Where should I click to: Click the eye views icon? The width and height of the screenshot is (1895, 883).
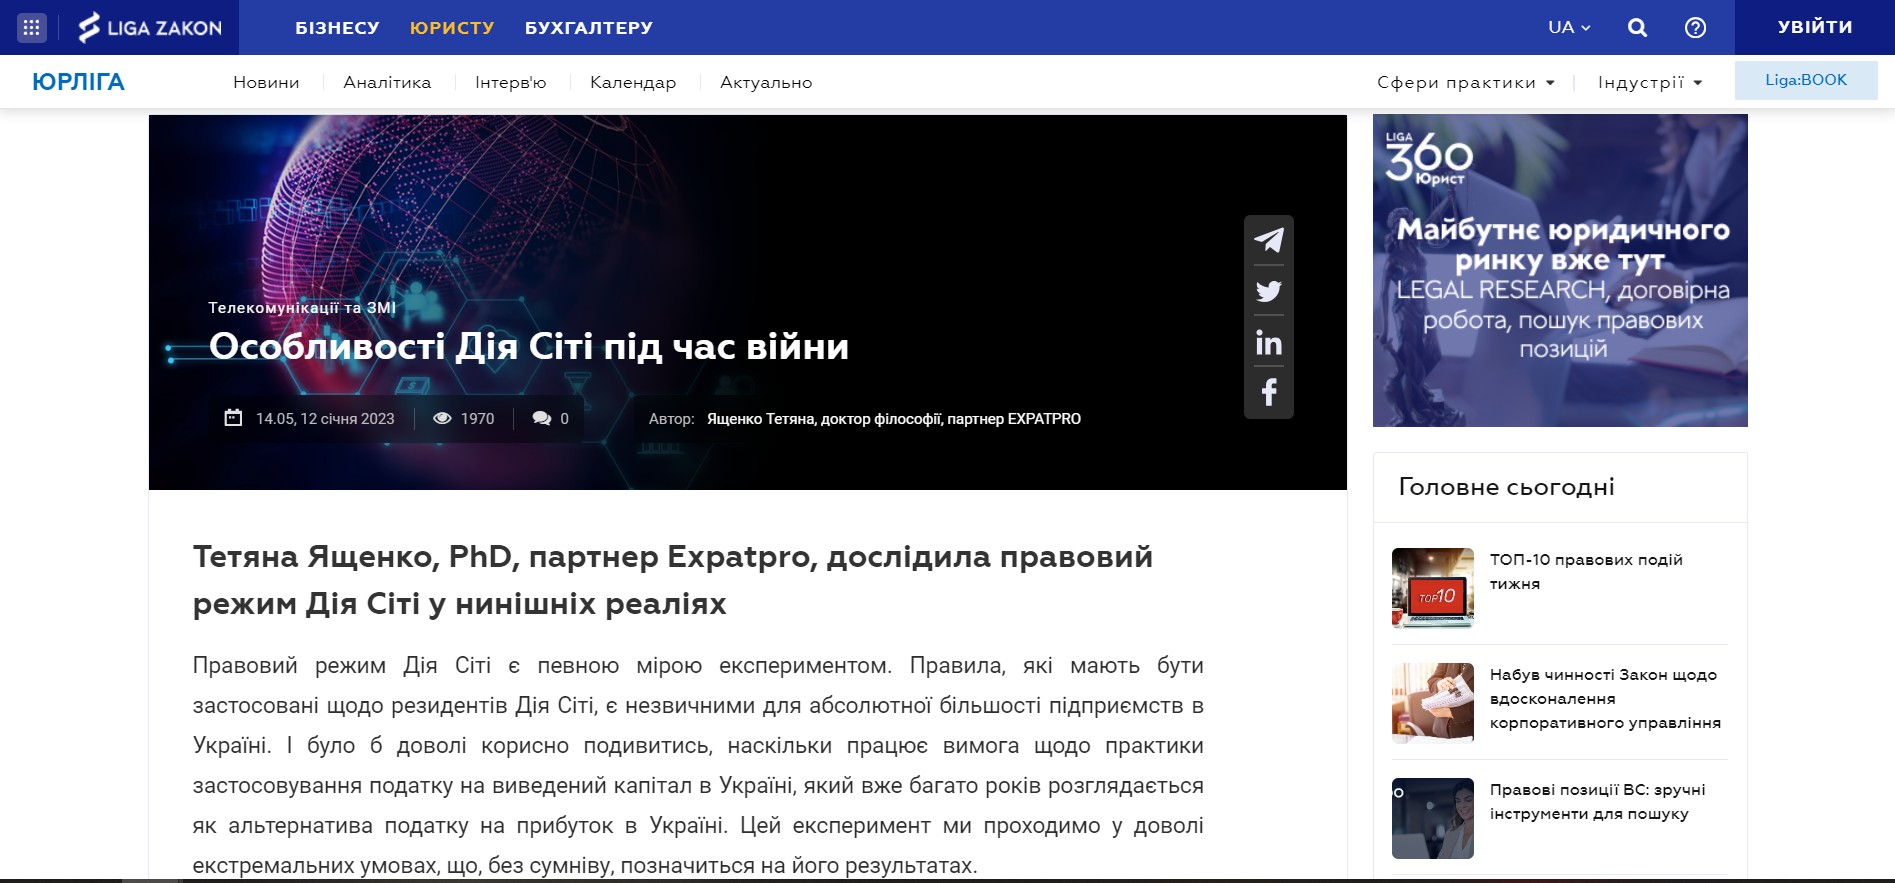pyautogui.click(x=442, y=418)
